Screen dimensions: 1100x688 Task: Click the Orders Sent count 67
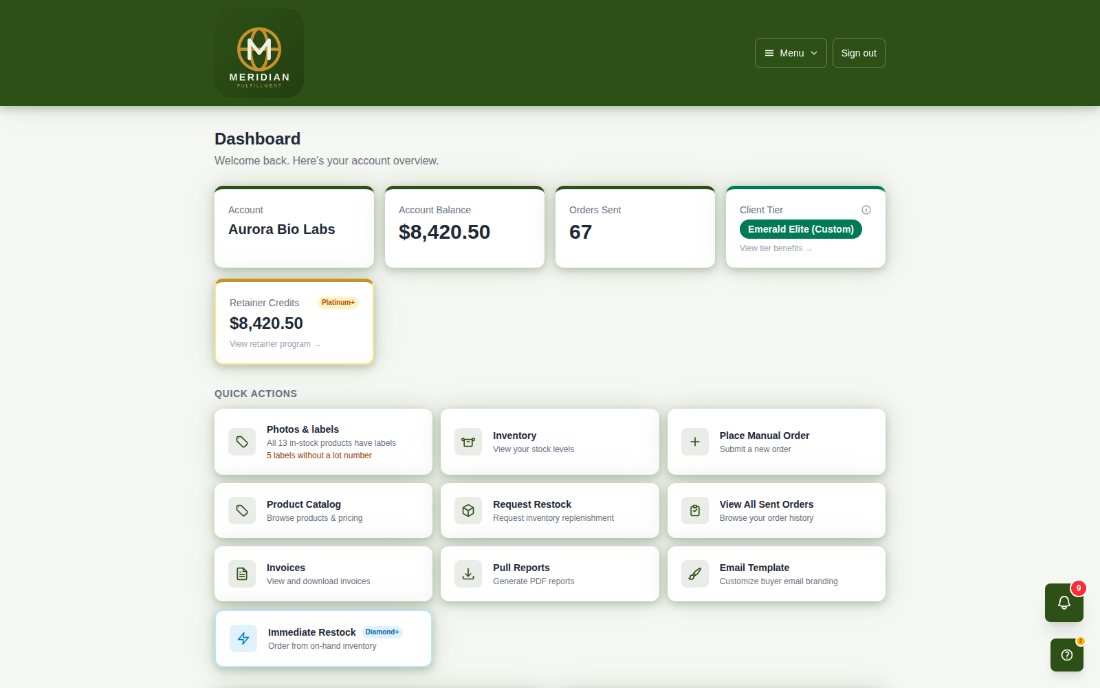[581, 232]
